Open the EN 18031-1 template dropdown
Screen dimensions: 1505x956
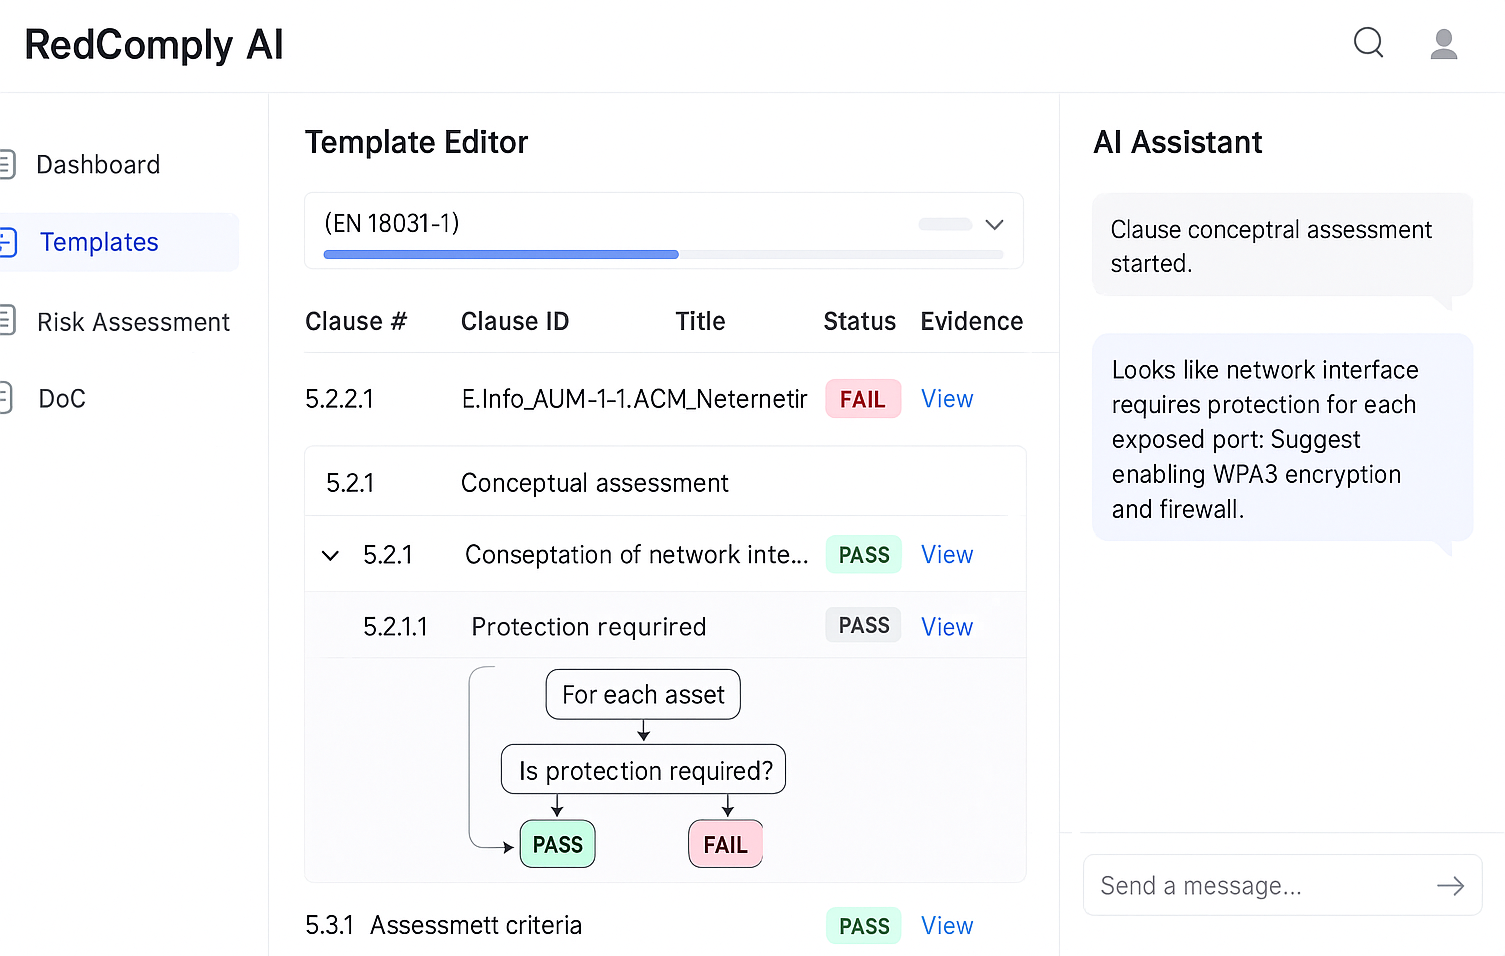click(x=993, y=224)
